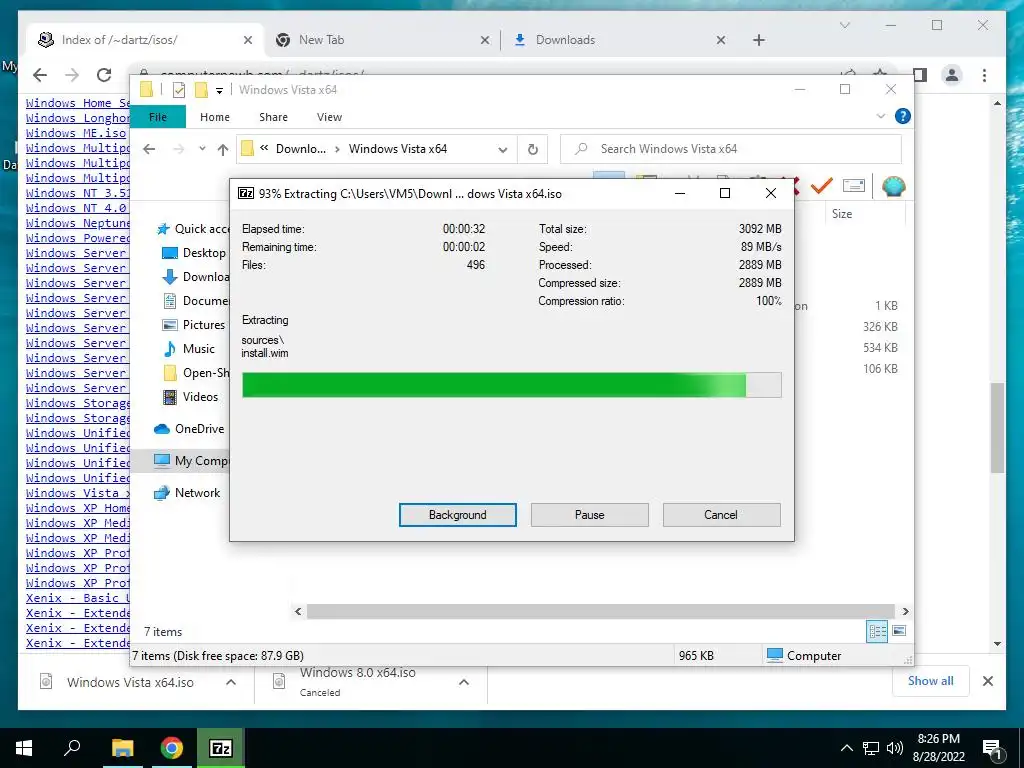This screenshot has height=768, width=1024.
Task: Pause the 7-Zip extraction
Action: click(589, 515)
